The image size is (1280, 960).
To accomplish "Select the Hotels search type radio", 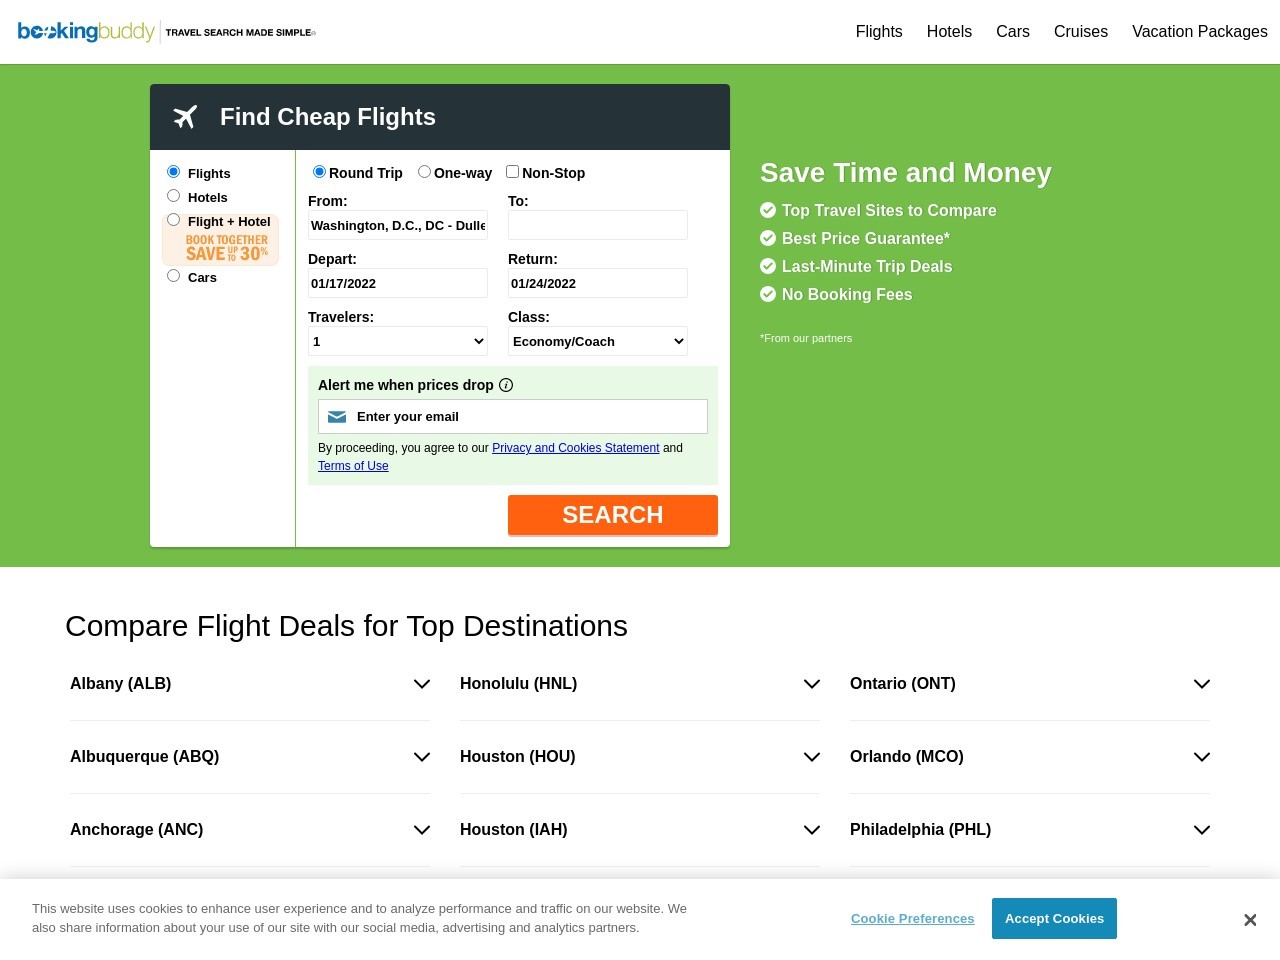I will coord(174,196).
